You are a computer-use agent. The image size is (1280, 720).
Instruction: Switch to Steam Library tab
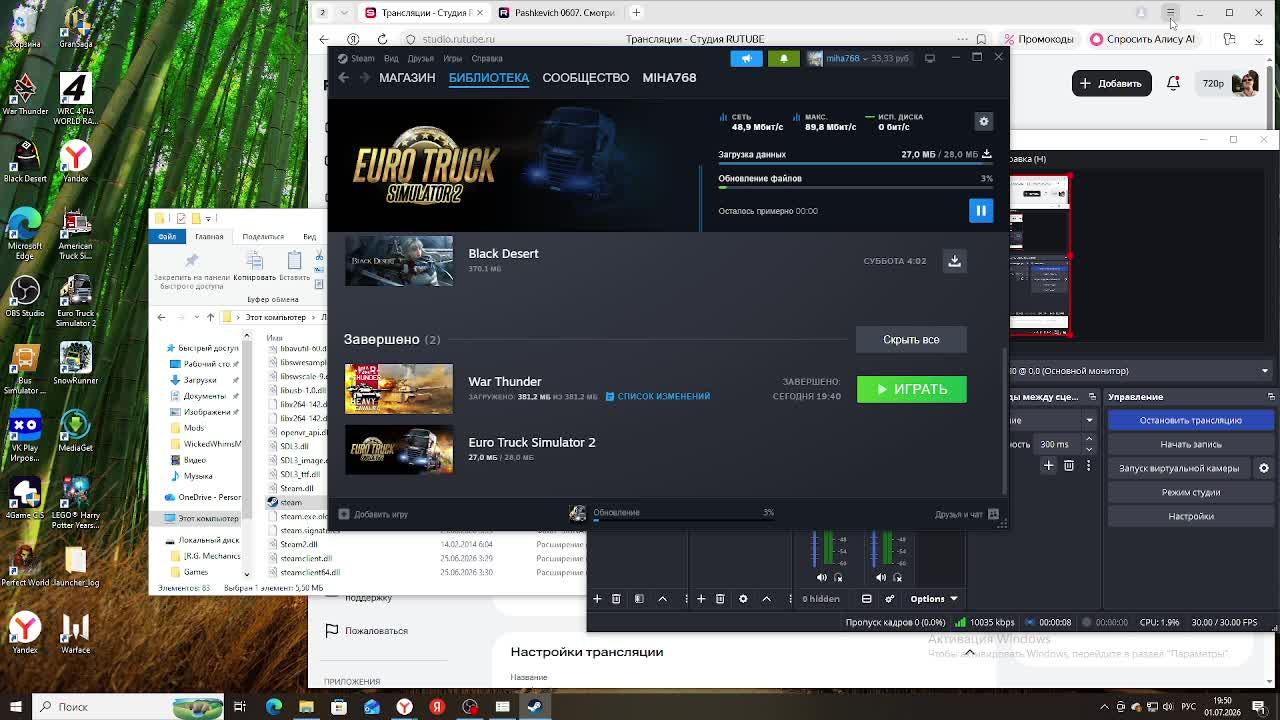point(489,77)
